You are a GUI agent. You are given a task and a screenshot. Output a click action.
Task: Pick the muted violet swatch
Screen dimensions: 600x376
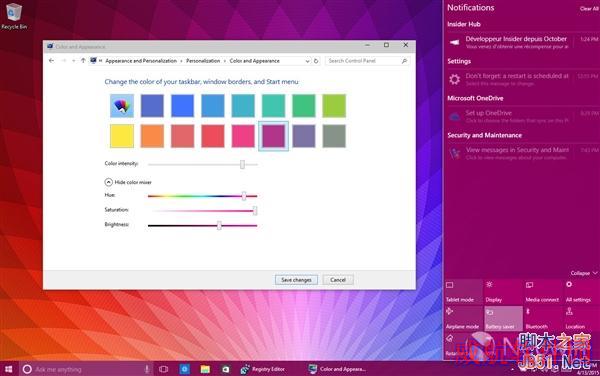coord(304,136)
